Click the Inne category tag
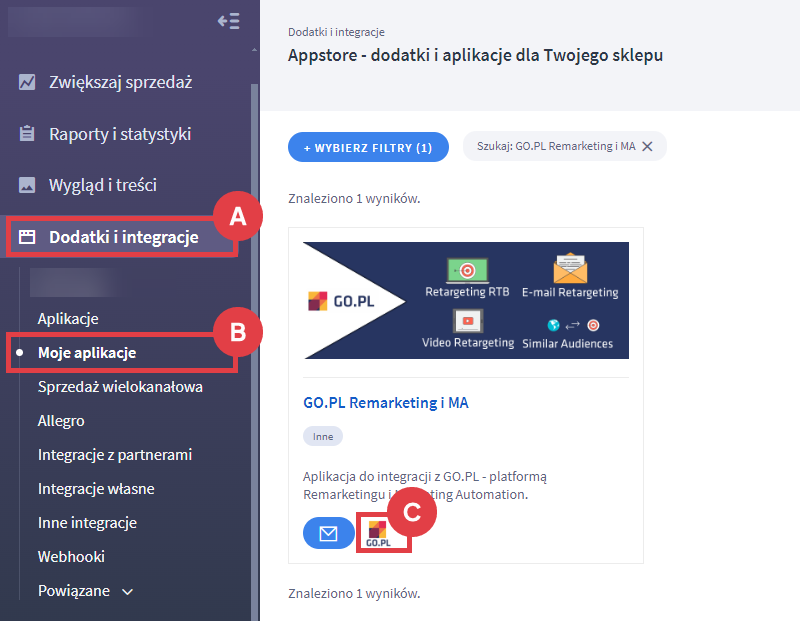800x621 pixels. tap(322, 436)
